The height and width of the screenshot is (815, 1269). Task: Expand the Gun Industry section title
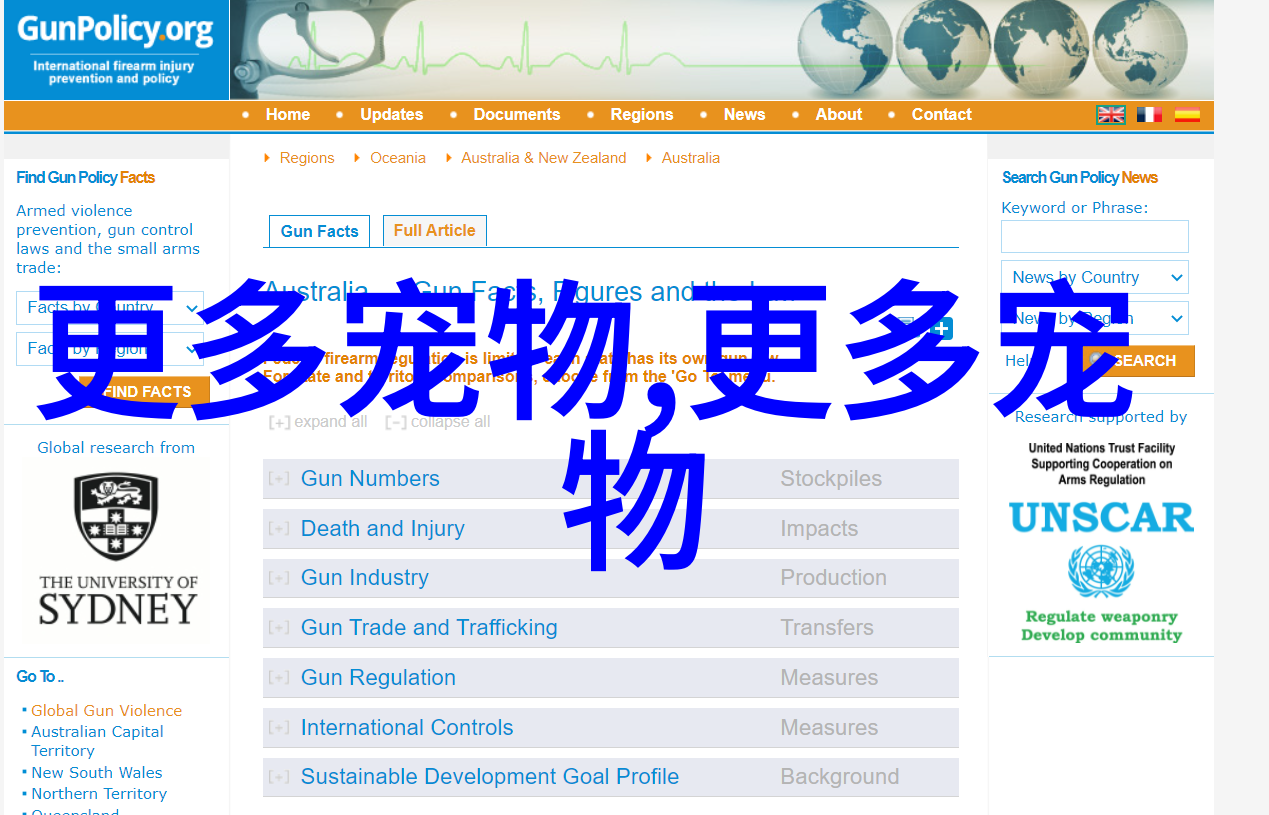point(365,578)
